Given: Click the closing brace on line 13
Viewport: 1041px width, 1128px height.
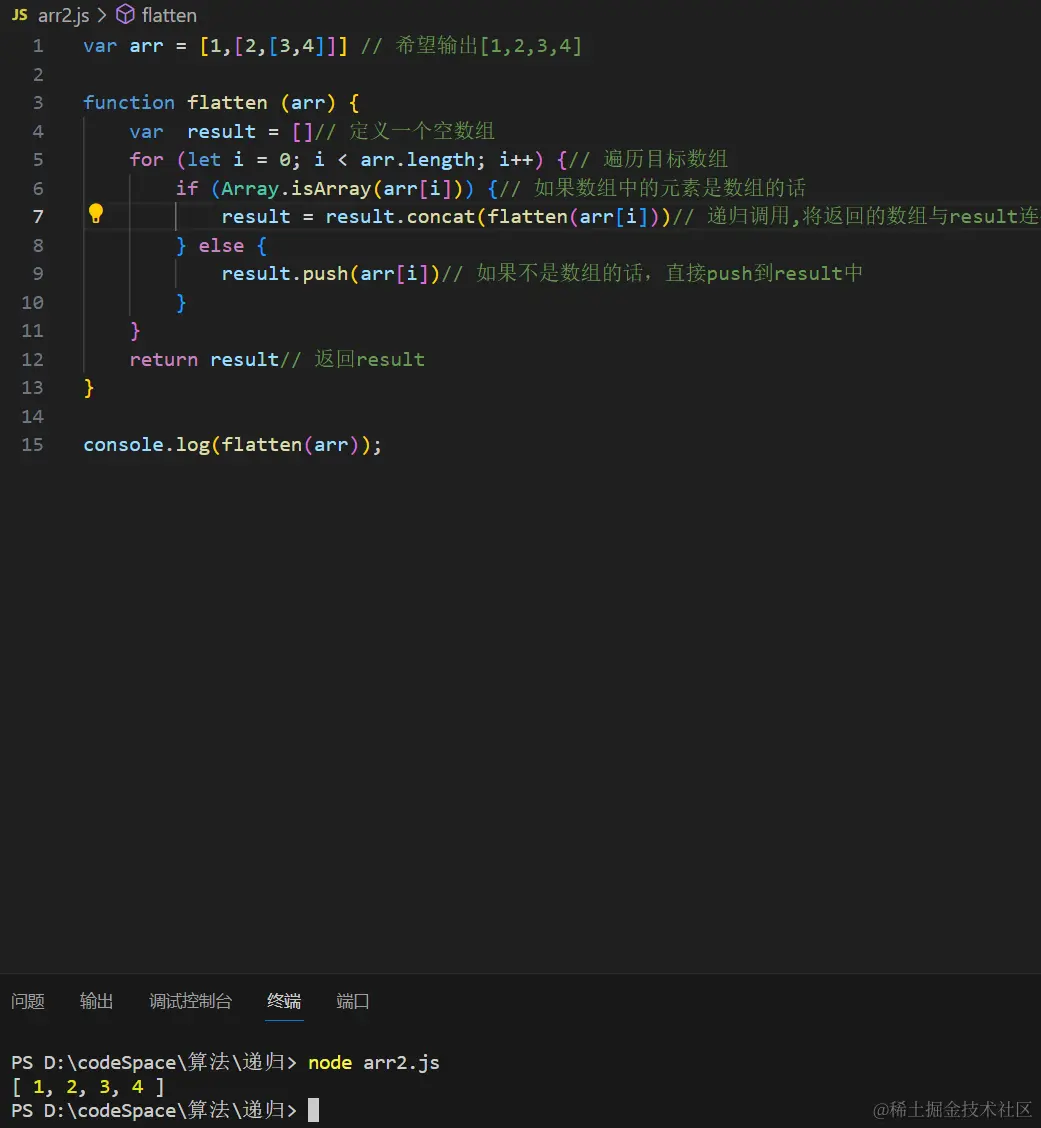Looking at the screenshot, I should coord(88,388).
